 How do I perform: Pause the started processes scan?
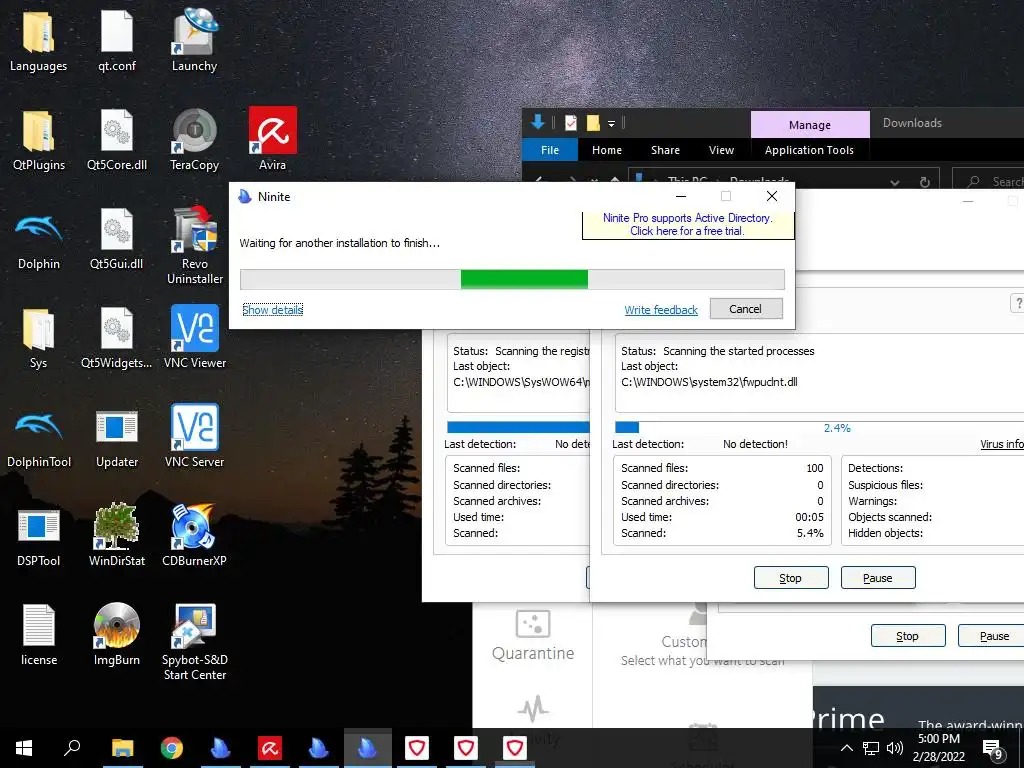(x=878, y=578)
